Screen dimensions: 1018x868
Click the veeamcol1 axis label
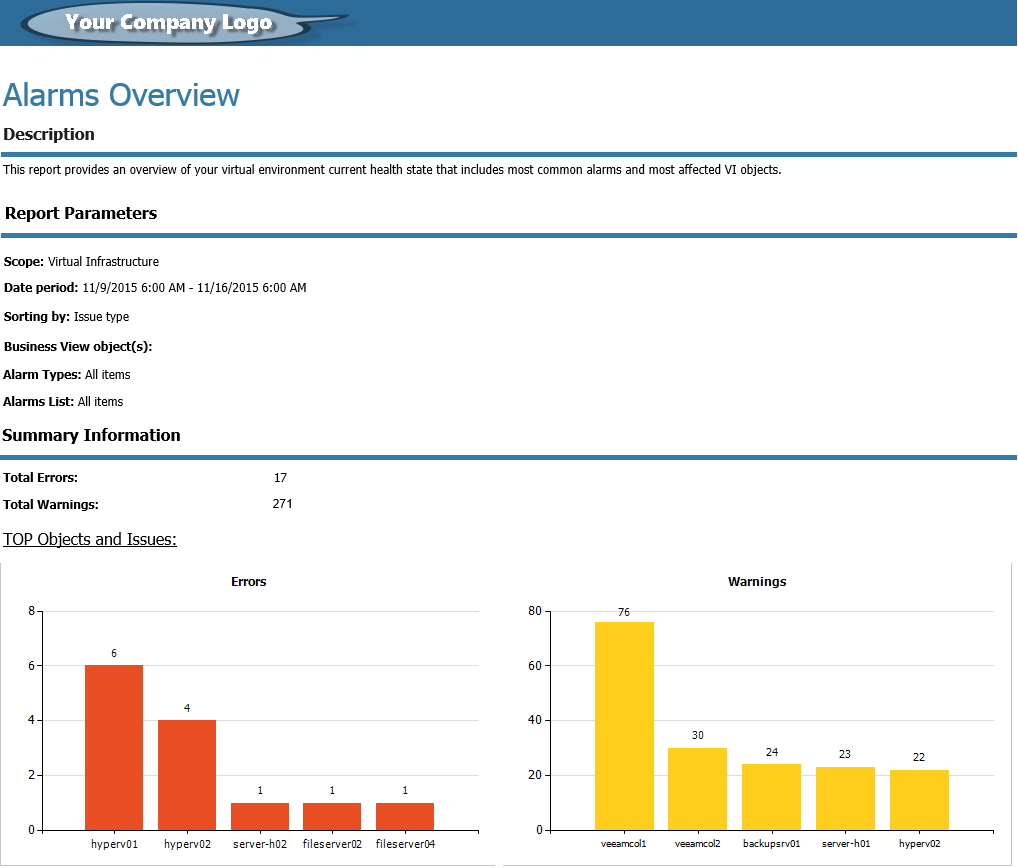click(624, 844)
